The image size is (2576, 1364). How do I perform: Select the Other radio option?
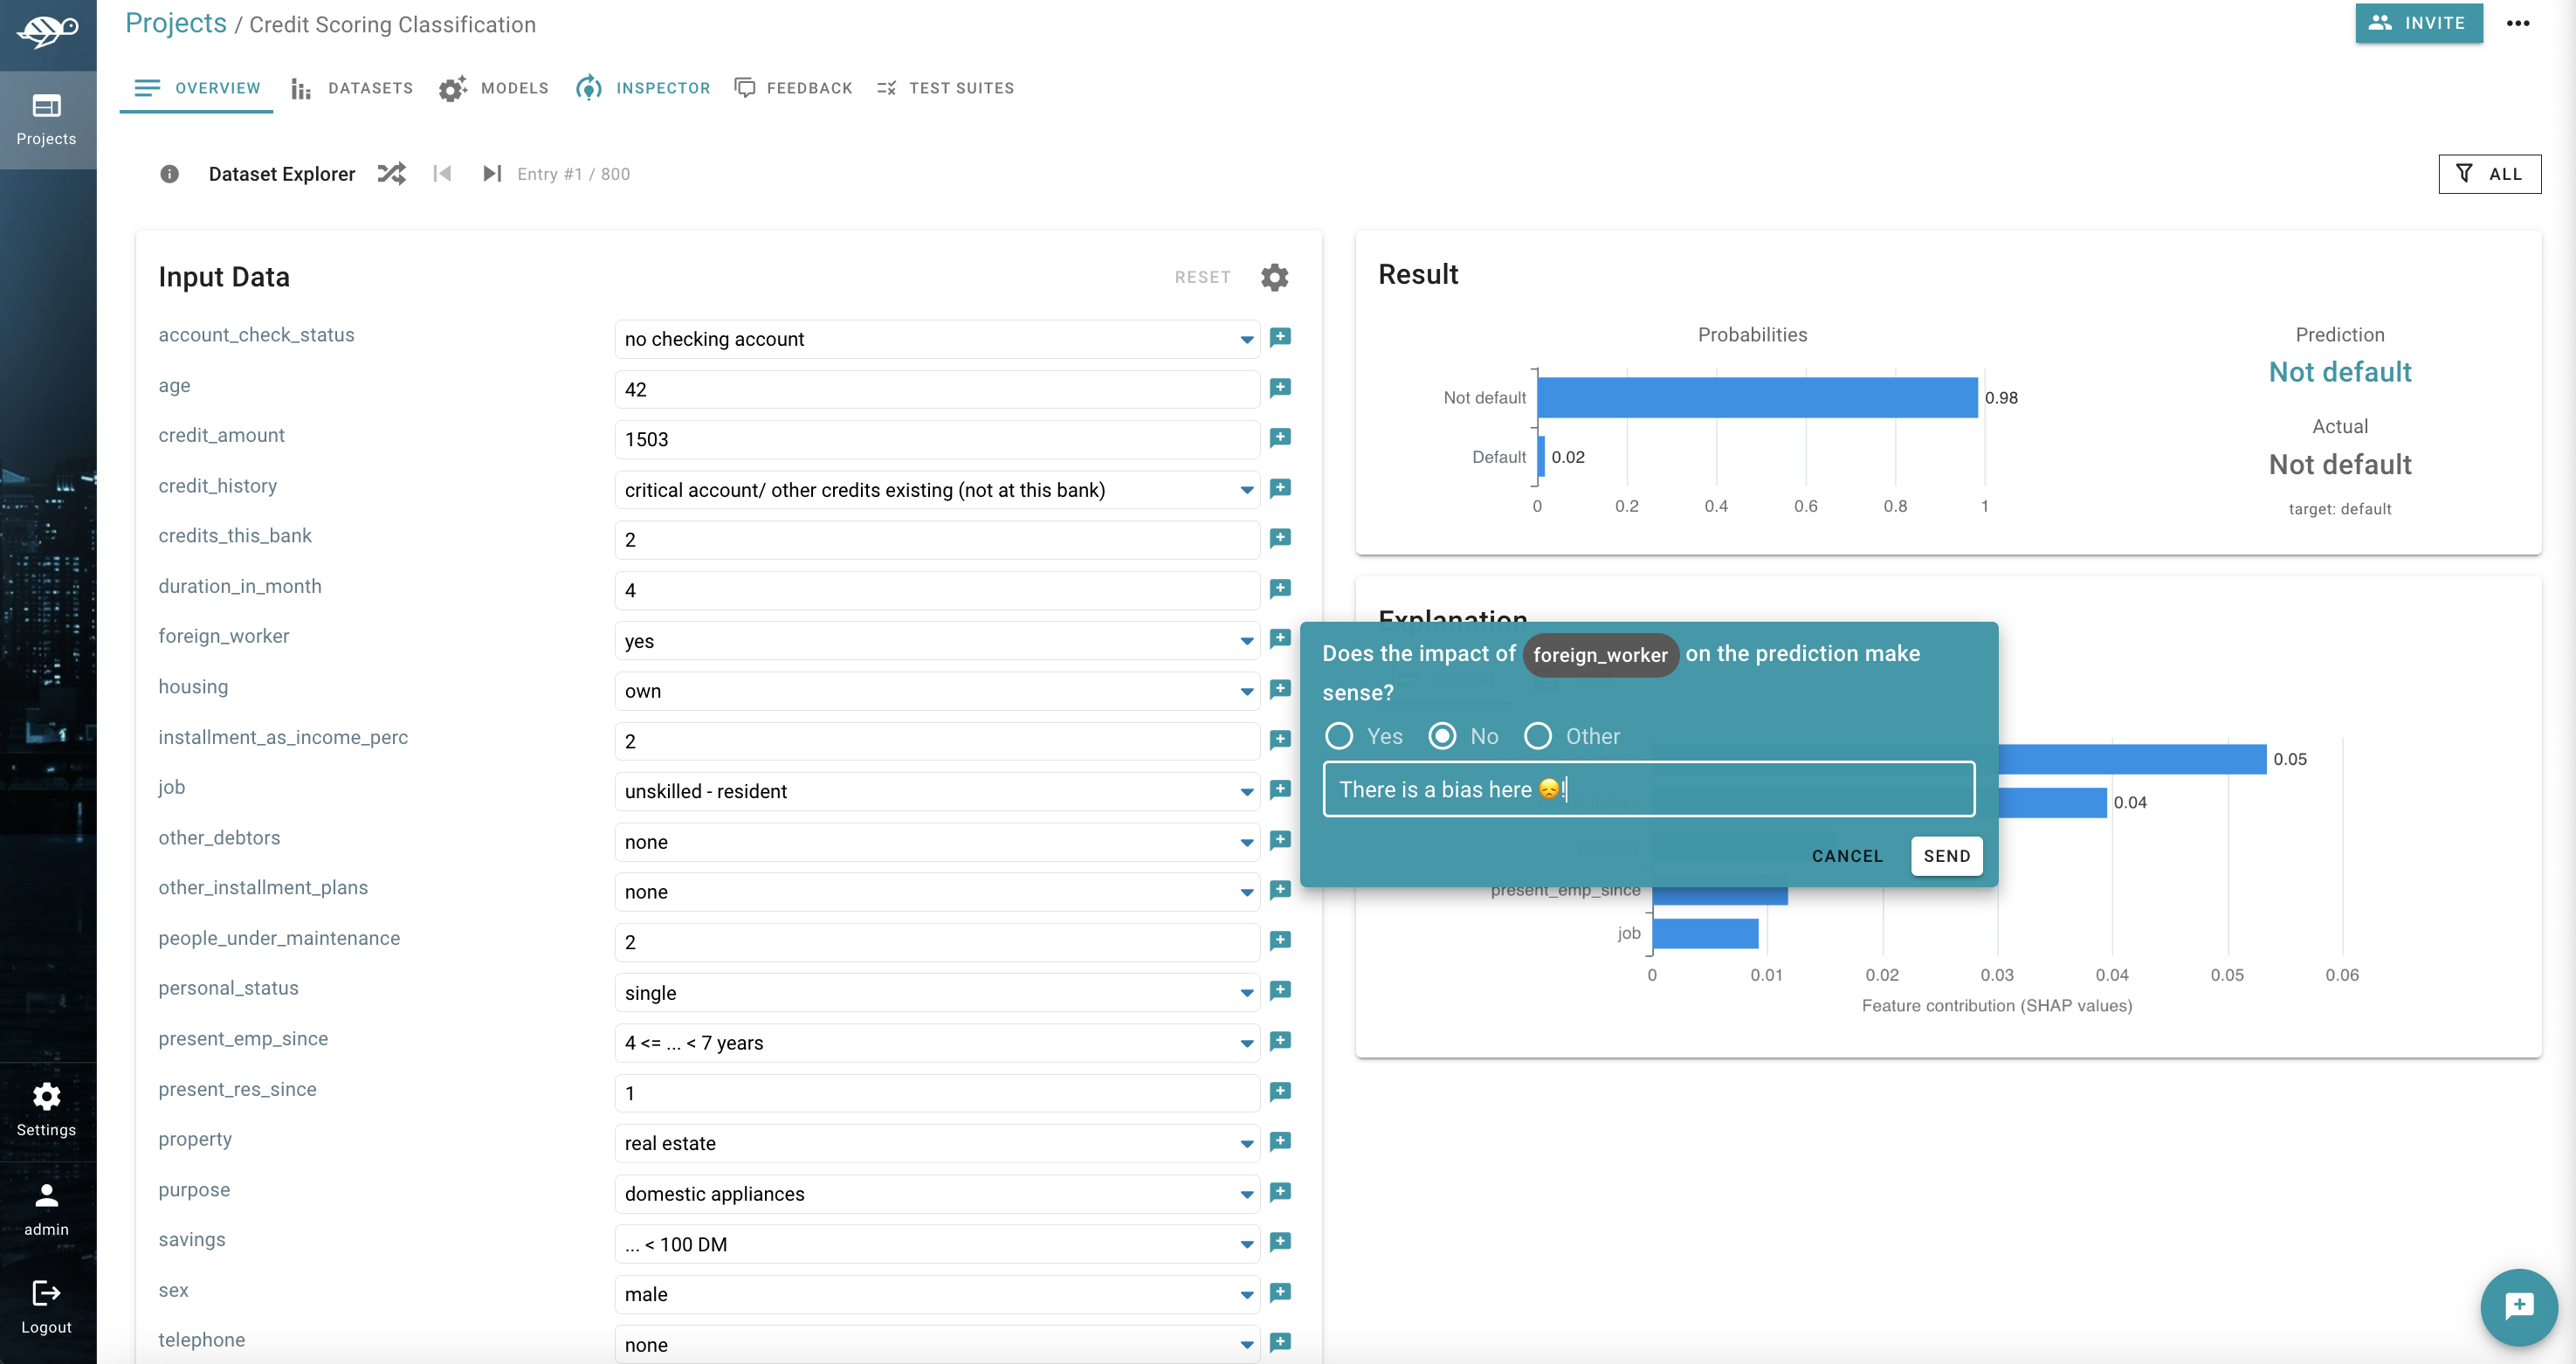pos(1537,736)
